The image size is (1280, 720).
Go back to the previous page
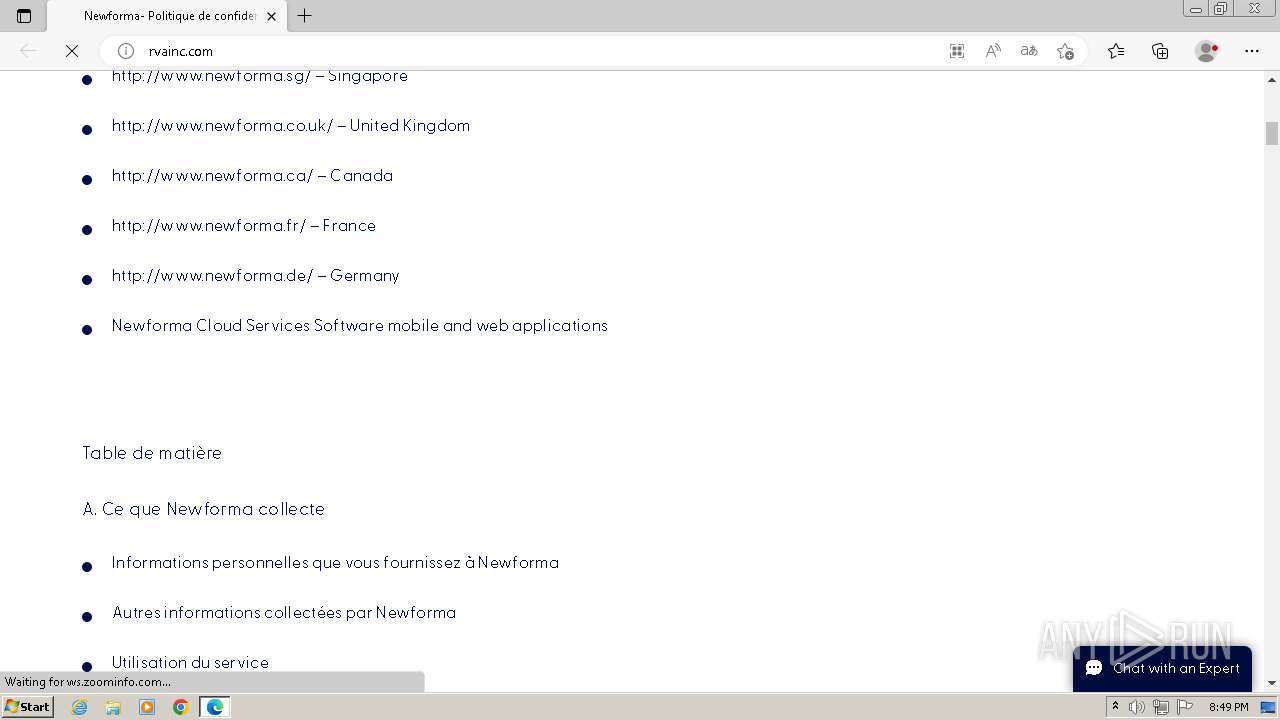pos(28,51)
